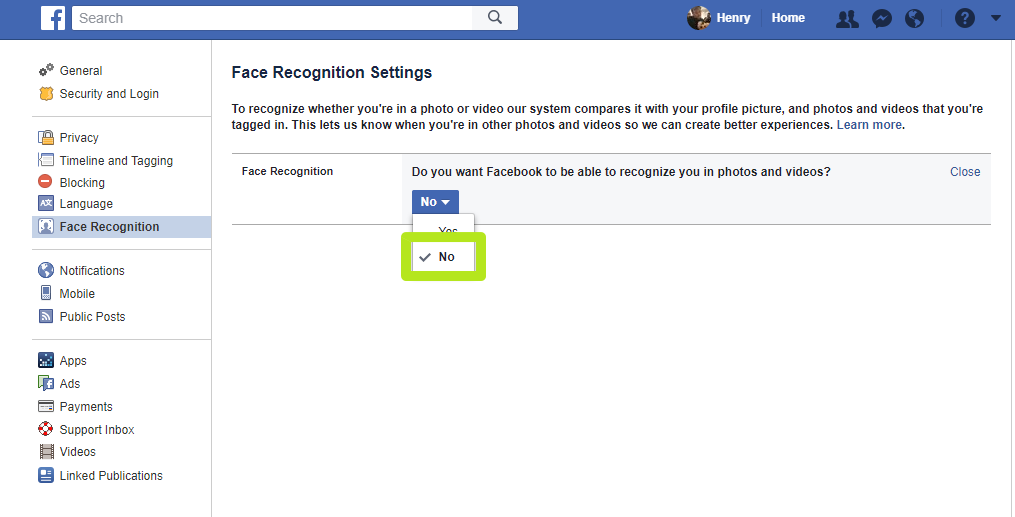Click the General gears icon in sidebar

point(46,71)
